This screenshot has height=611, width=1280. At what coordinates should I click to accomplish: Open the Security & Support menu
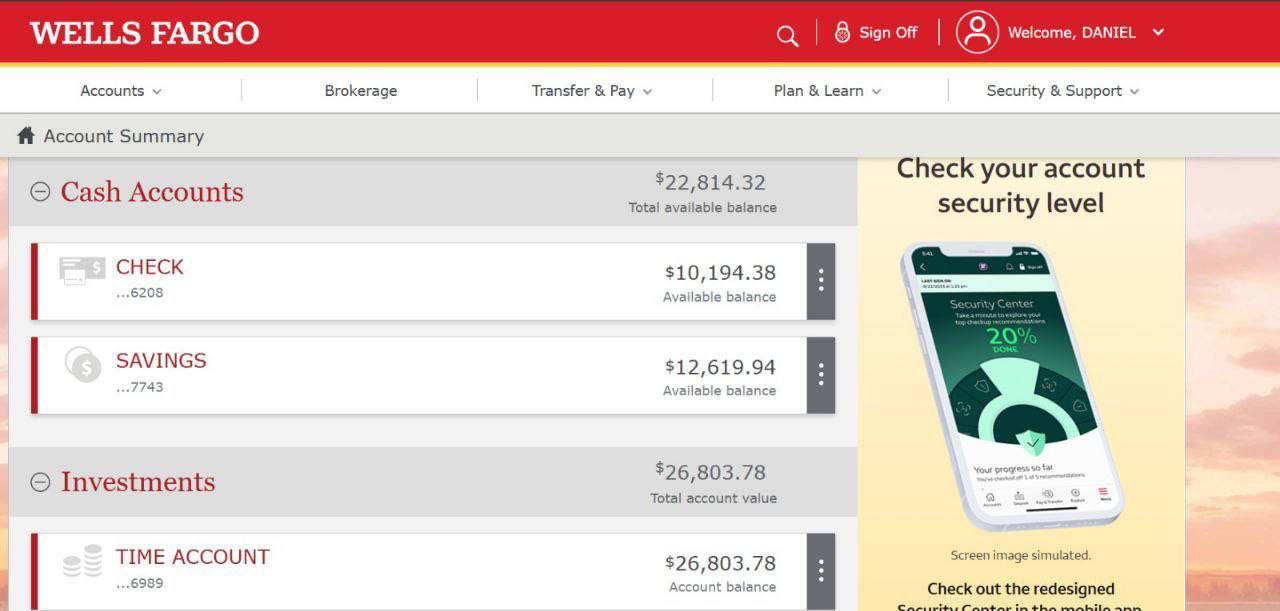tap(1062, 91)
